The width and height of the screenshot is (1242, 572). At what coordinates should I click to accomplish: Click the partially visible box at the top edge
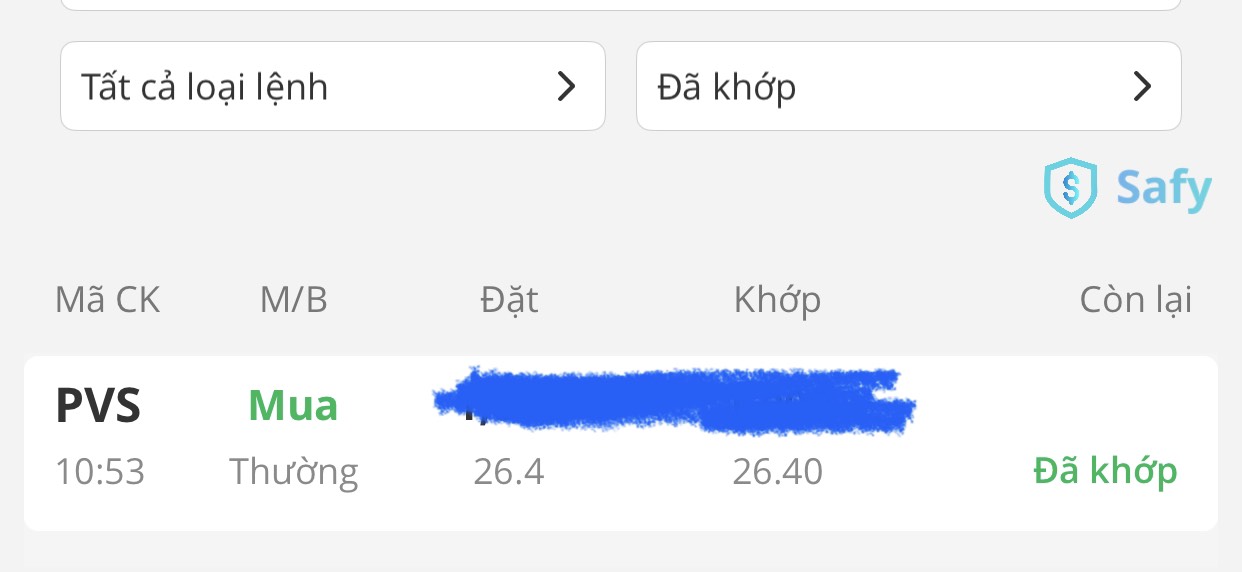[620, 5]
